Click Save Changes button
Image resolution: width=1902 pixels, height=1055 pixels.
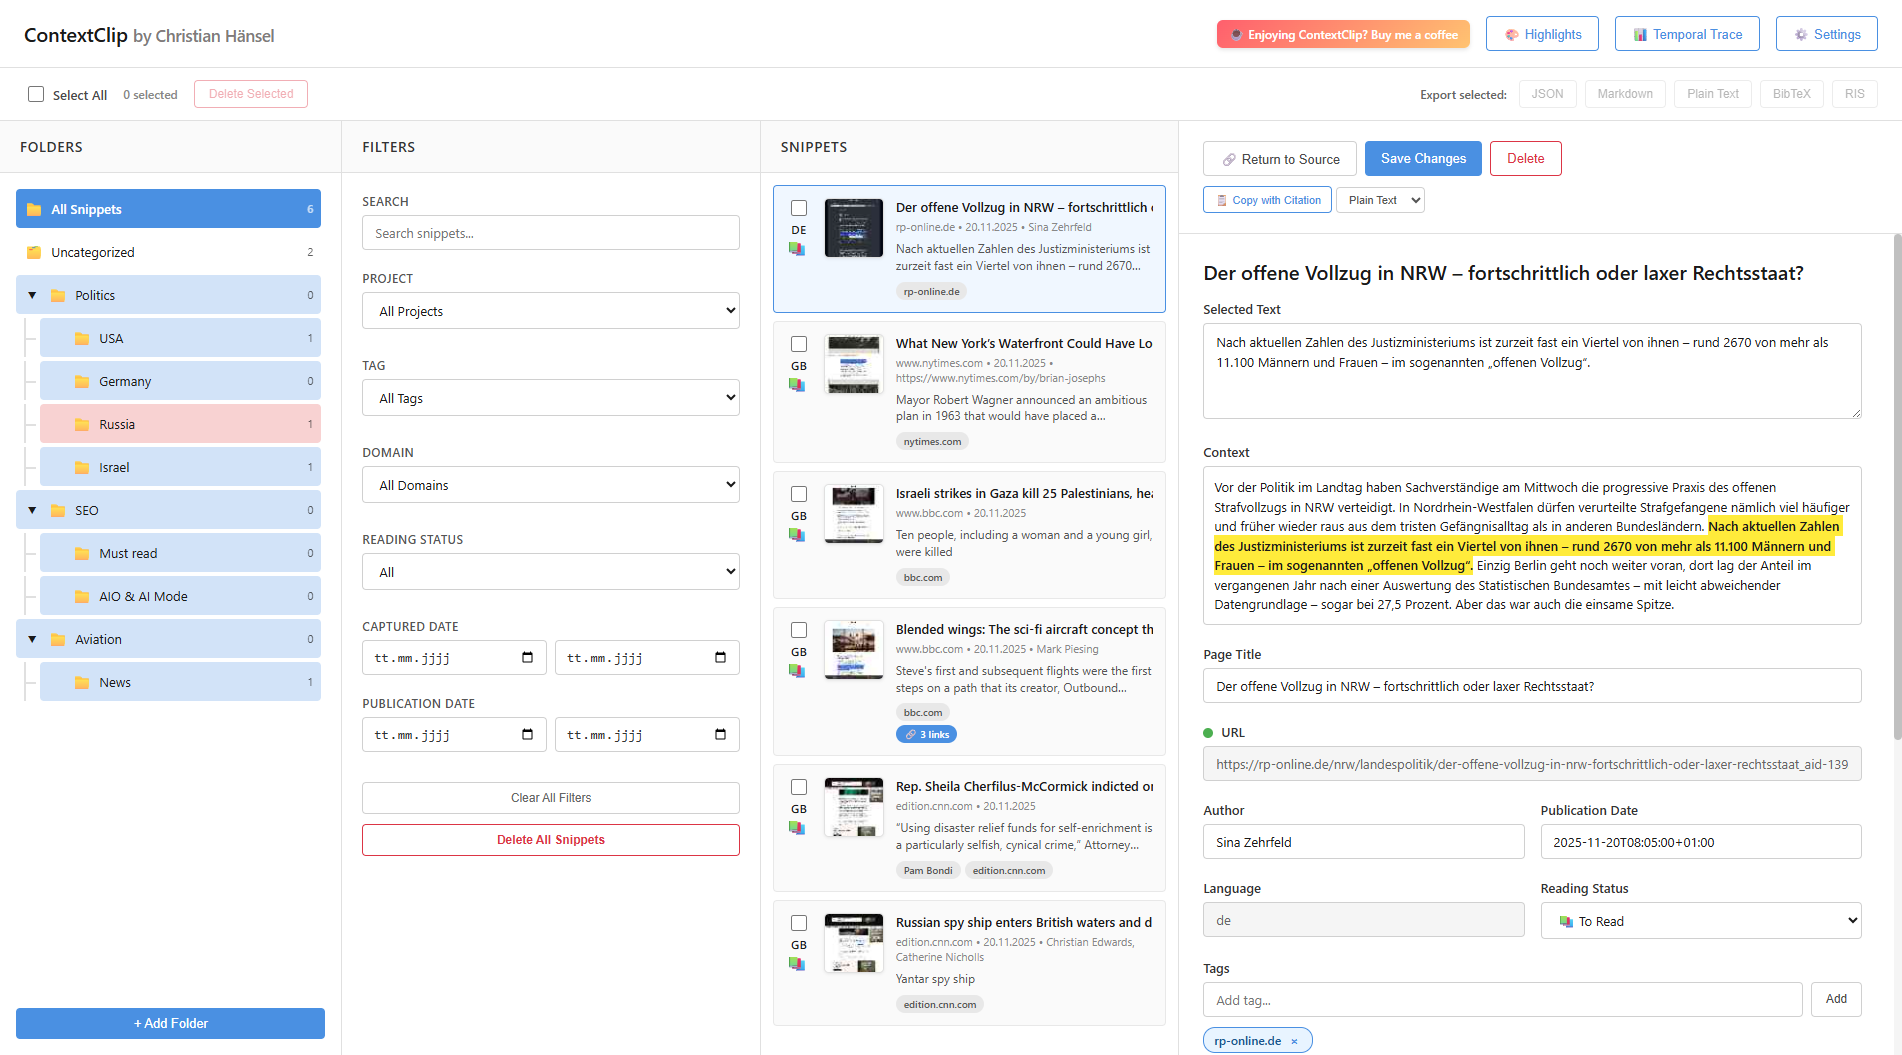click(x=1422, y=159)
